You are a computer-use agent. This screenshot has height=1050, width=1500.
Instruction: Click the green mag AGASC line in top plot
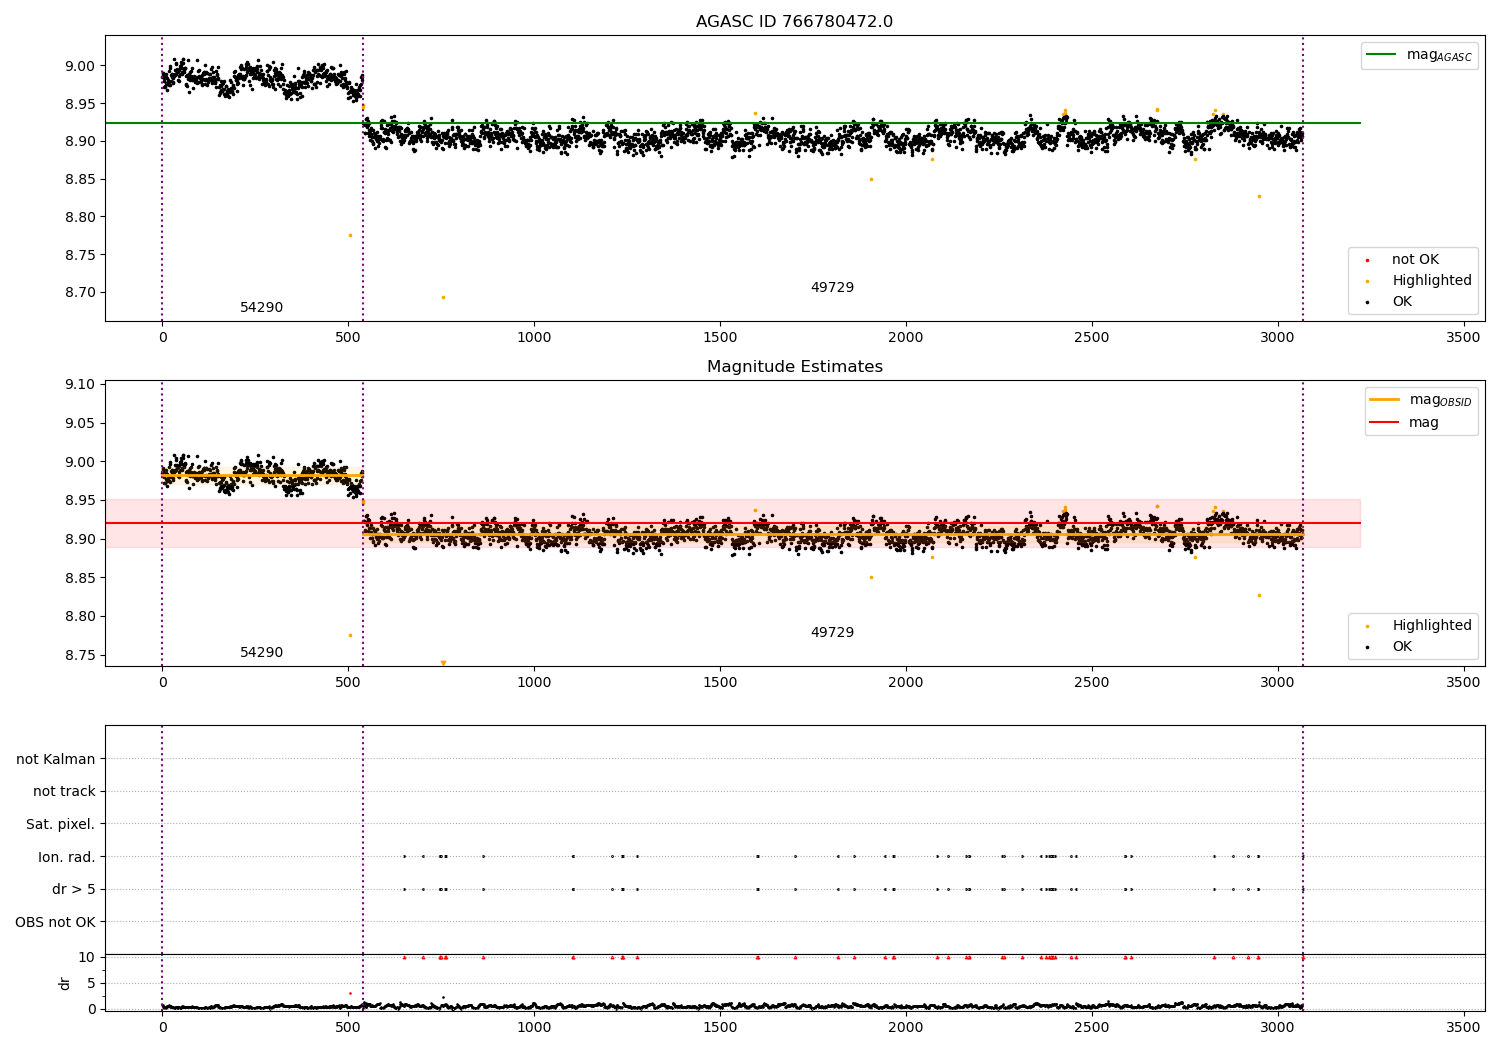[732, 123]
